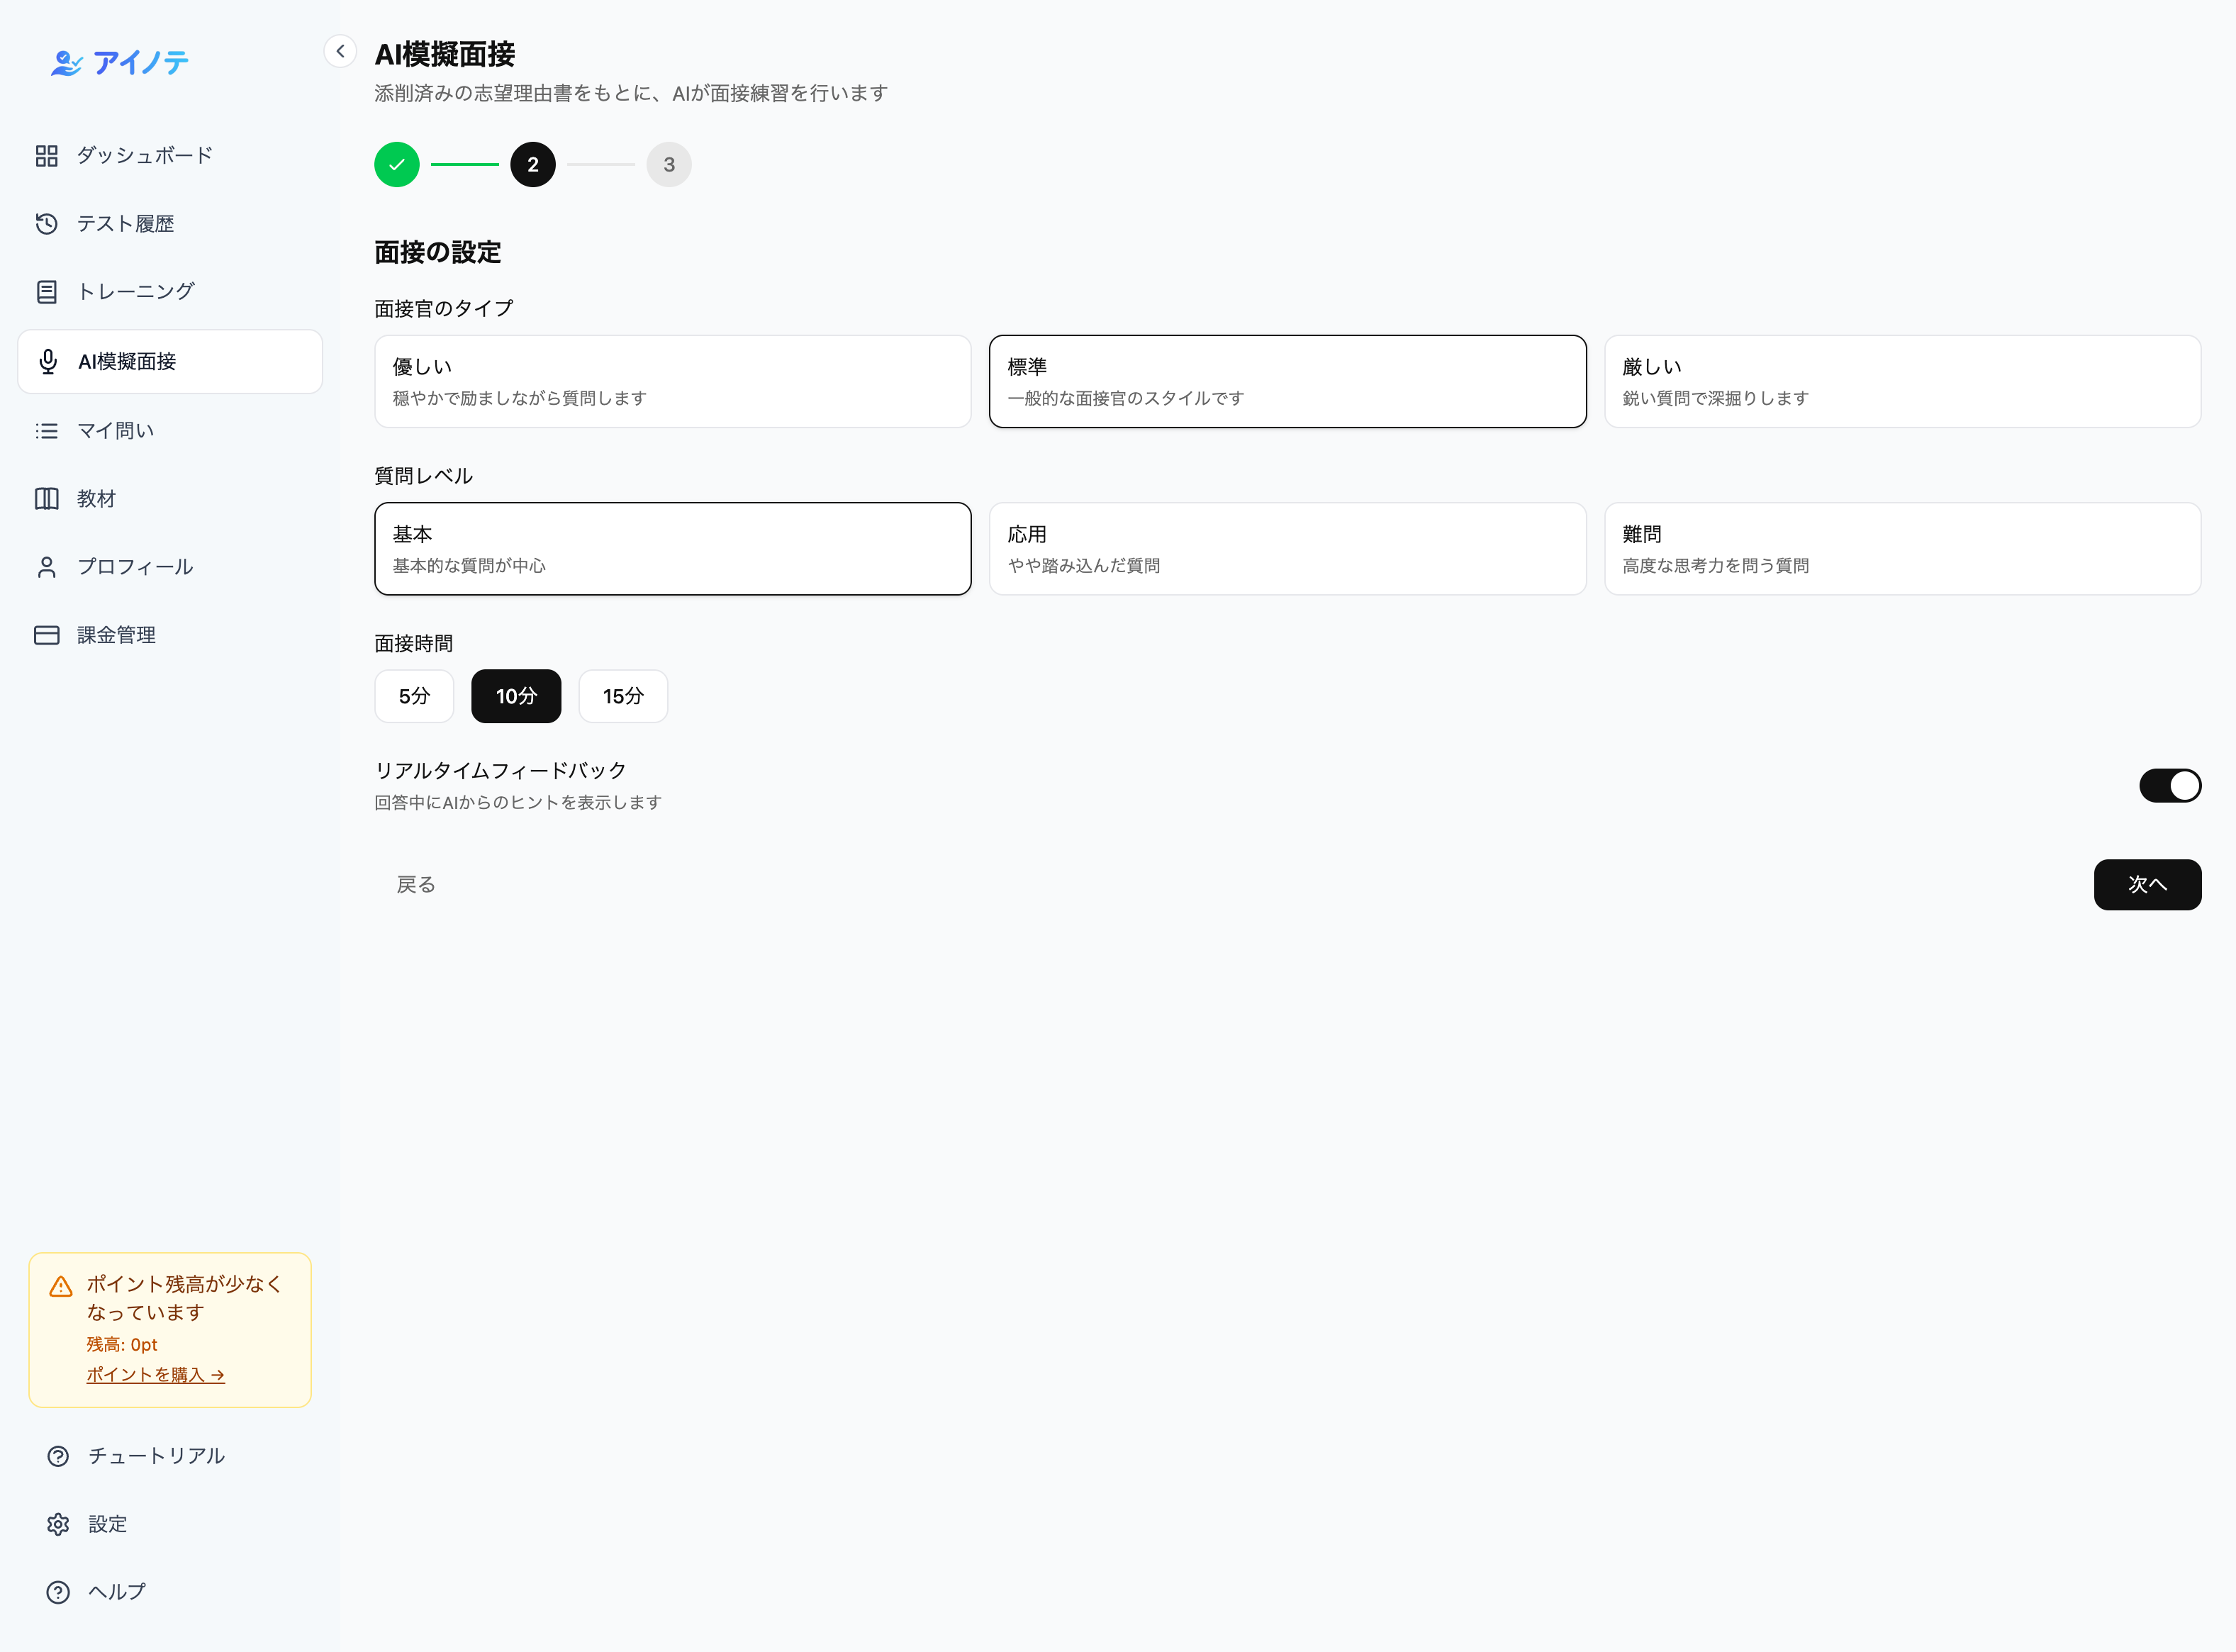
Task: Click the microphone icon for AI模擬面接
Action: point(47,361)
